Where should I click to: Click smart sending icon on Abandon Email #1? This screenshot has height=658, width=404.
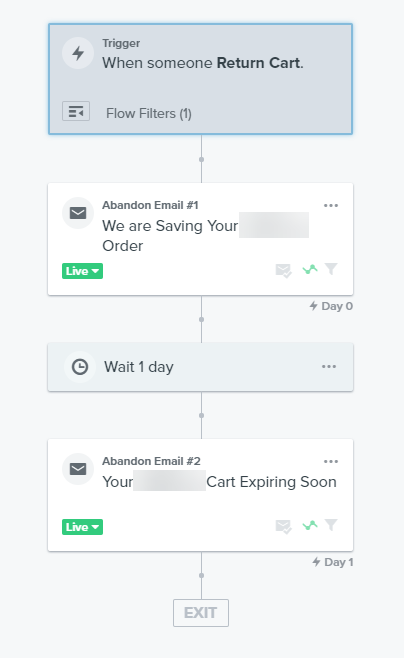[x=283, y=270]
